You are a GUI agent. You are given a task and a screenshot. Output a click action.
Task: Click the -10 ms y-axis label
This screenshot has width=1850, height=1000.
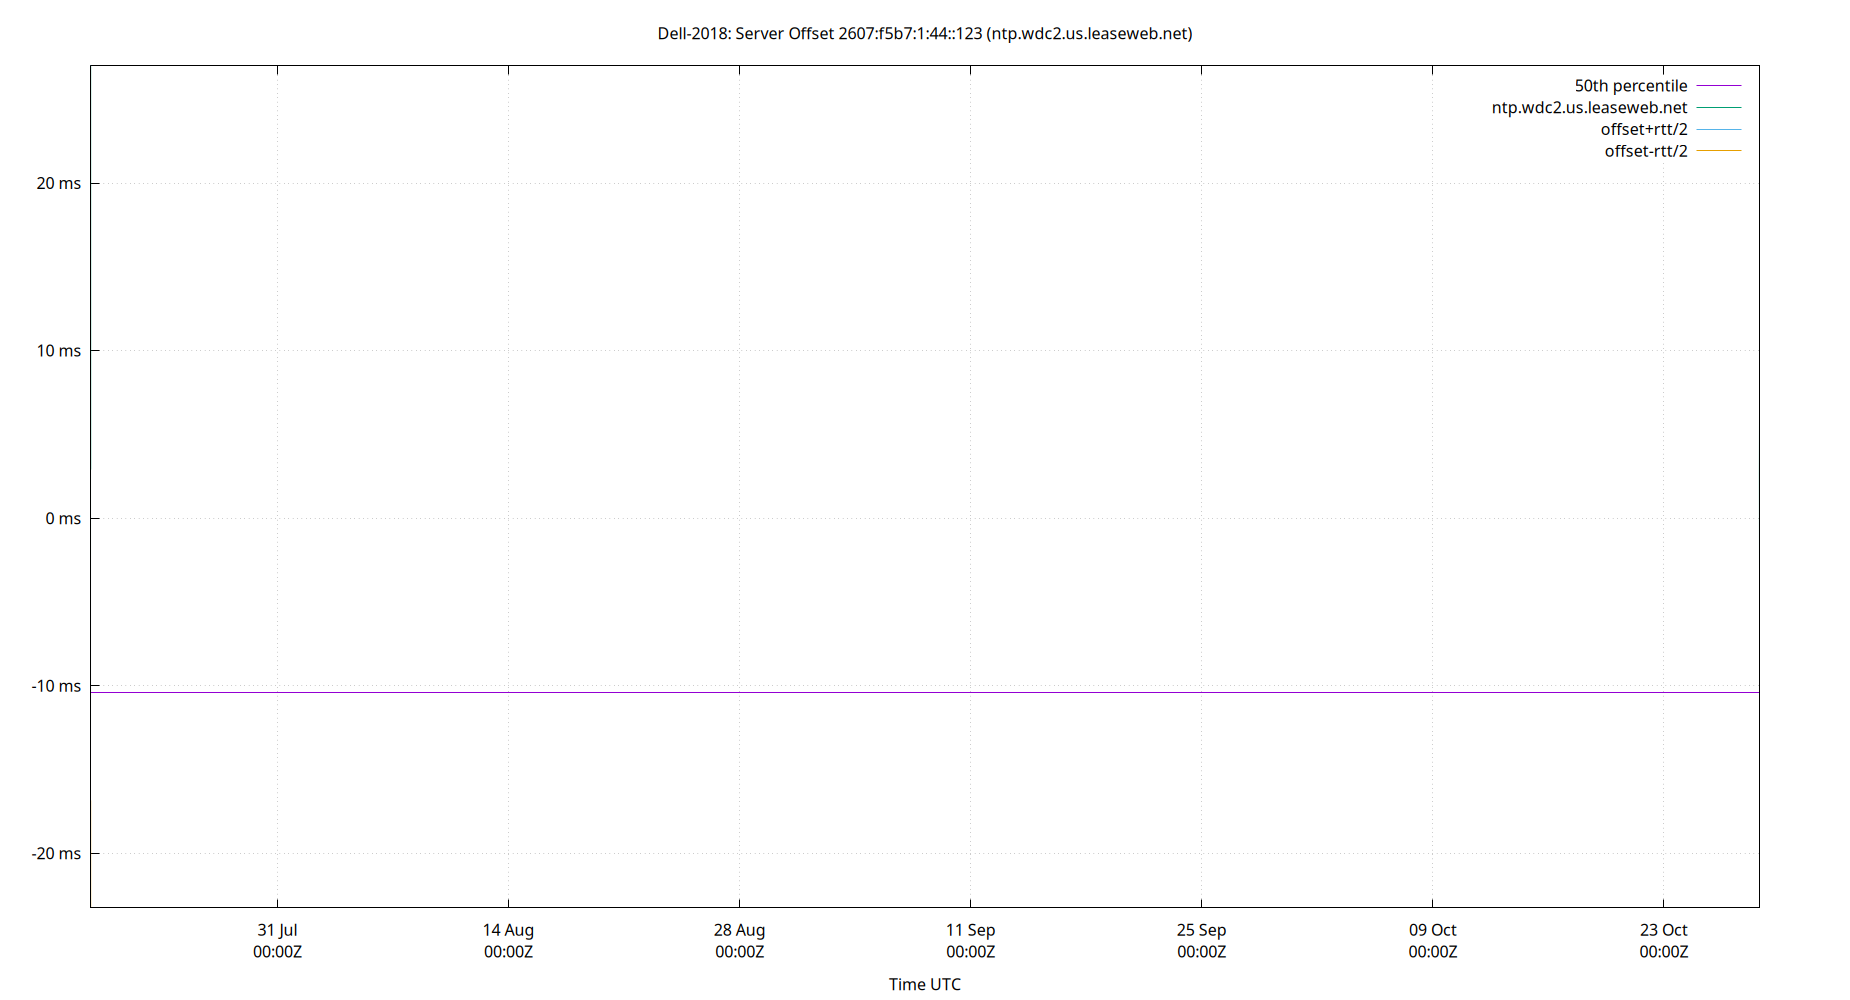pos(53,685)
